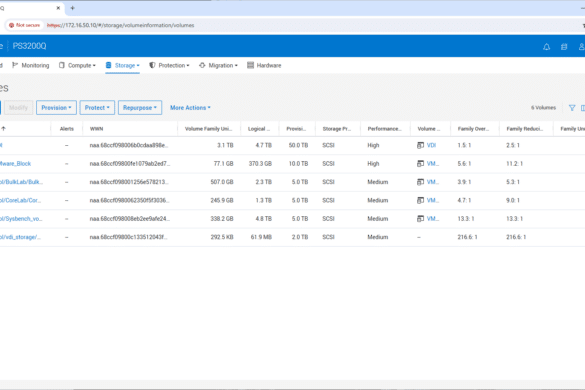
Task: Open the vdi_storage volume link
Action: (x=20, y=237)
